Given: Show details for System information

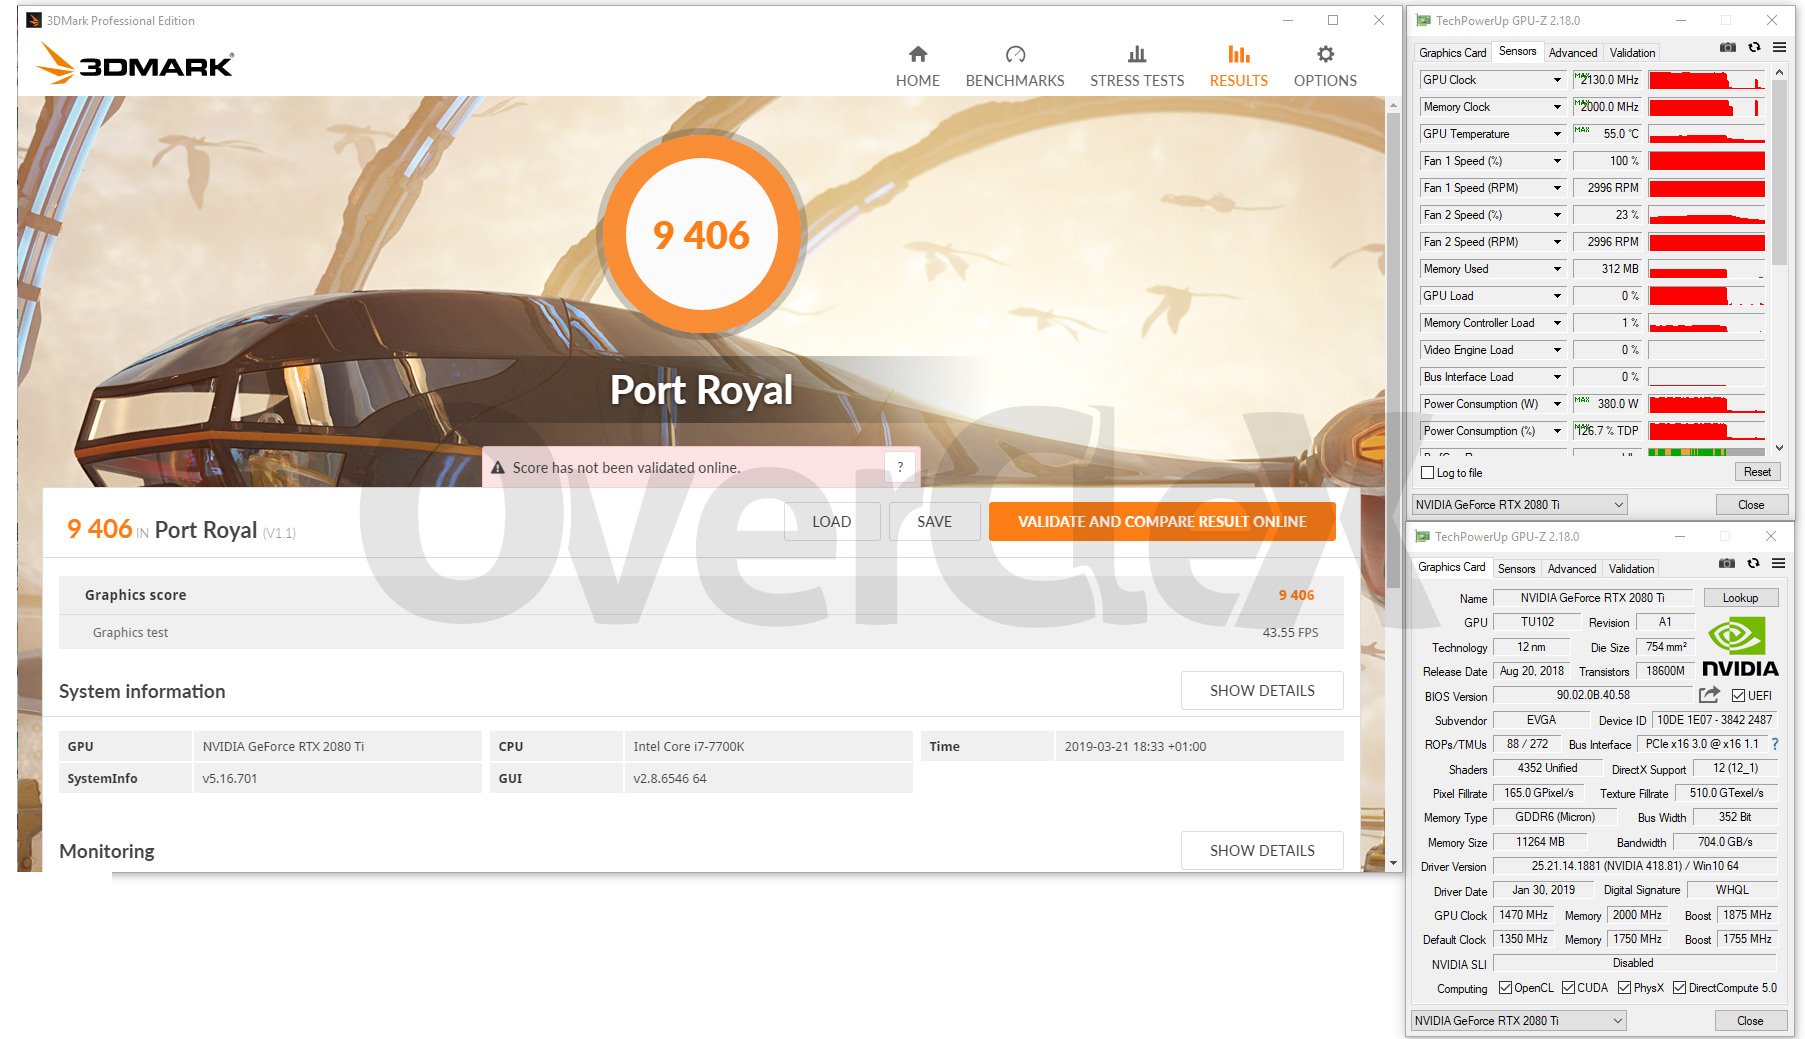Looking at the screenshot, I should pyautogui.click(x=1262, y=690).
